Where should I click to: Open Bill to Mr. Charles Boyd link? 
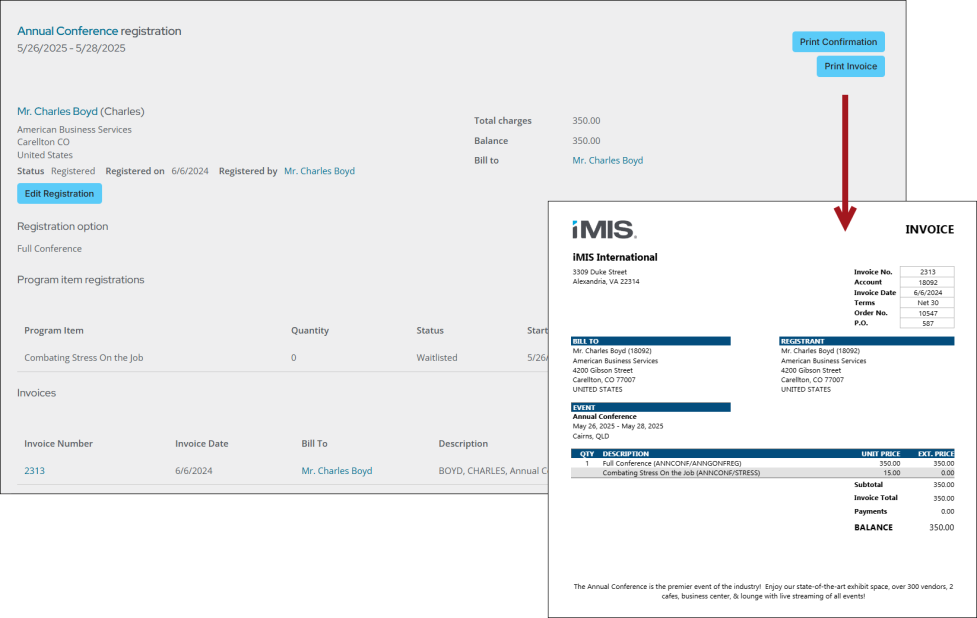click(608, 160)
